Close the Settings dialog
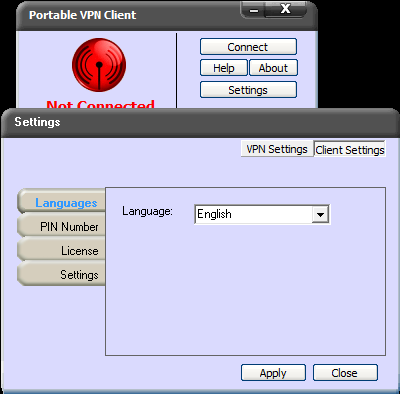Image resolution: width=400 pixels, height=394 pixels. coord(345,373)
